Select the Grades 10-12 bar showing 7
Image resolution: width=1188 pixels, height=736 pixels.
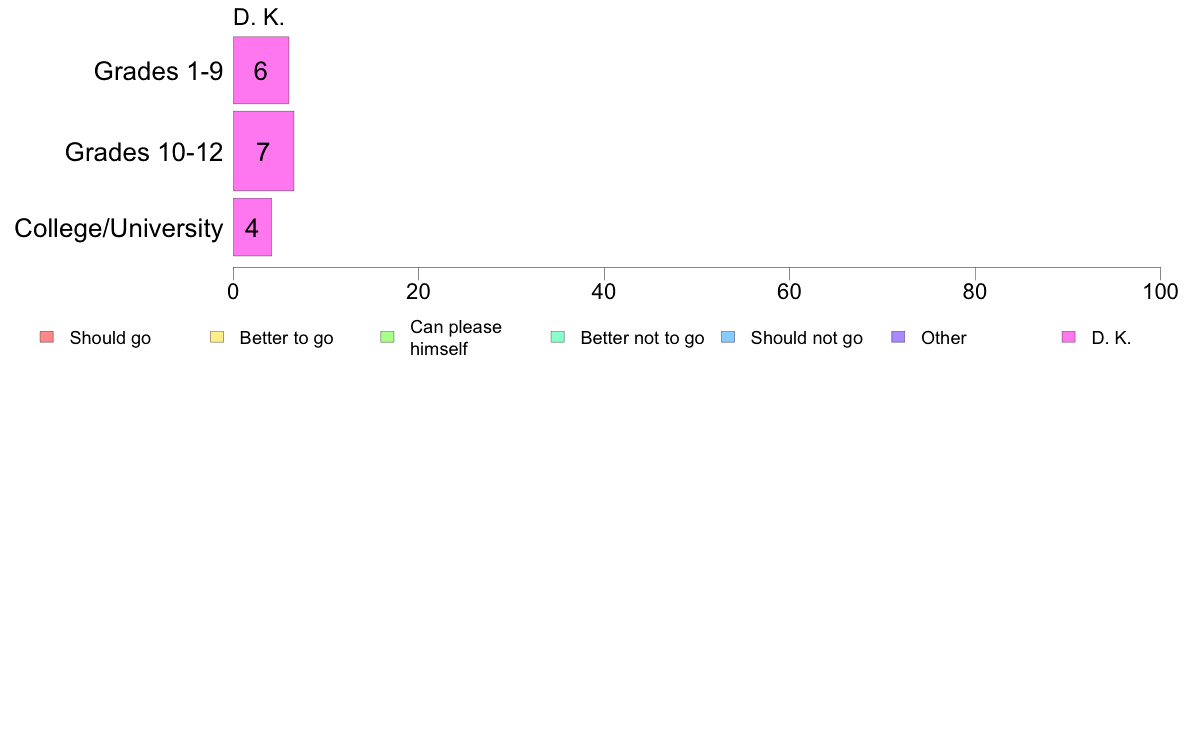coord(263,152)
